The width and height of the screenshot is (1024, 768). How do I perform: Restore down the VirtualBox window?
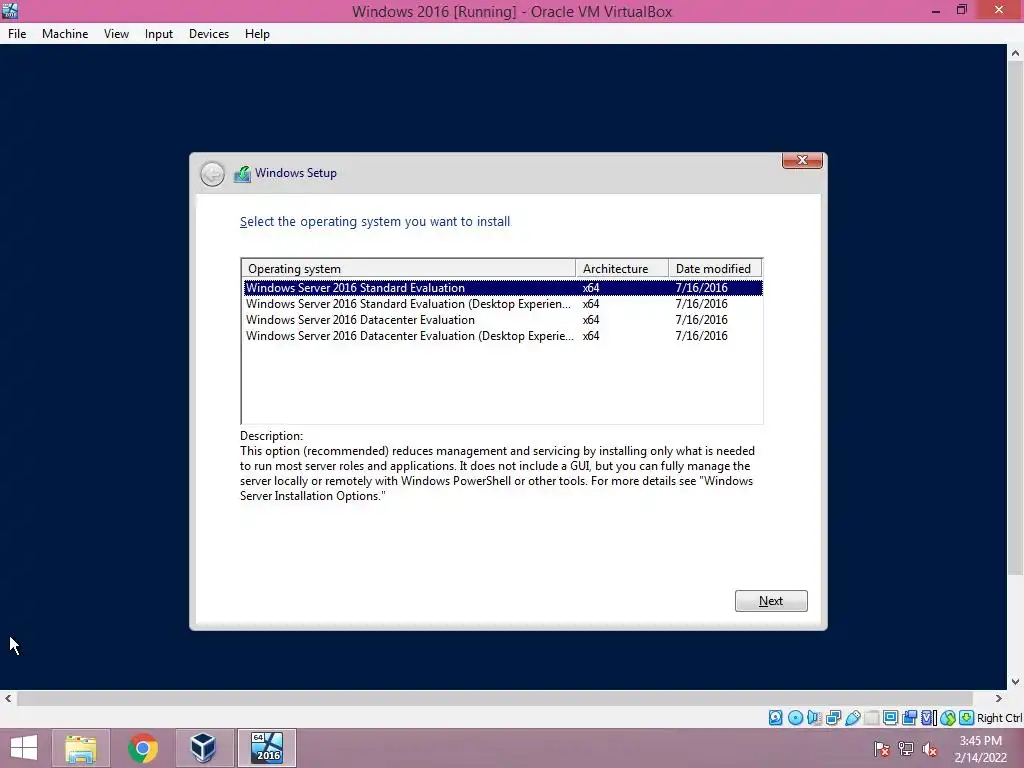[962, 10]
